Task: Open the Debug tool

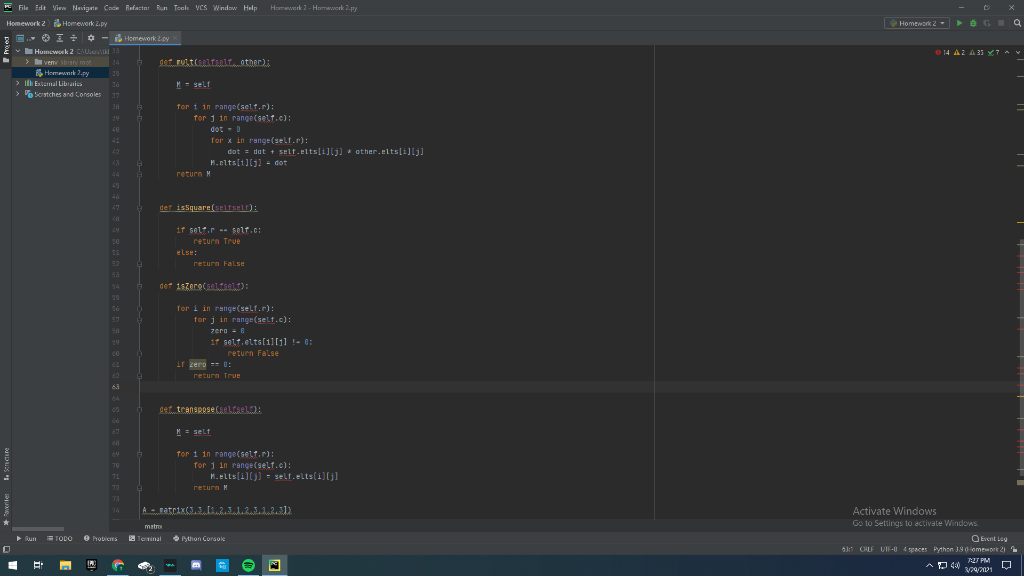Action: pyautogui.click(x=973, y=20)
